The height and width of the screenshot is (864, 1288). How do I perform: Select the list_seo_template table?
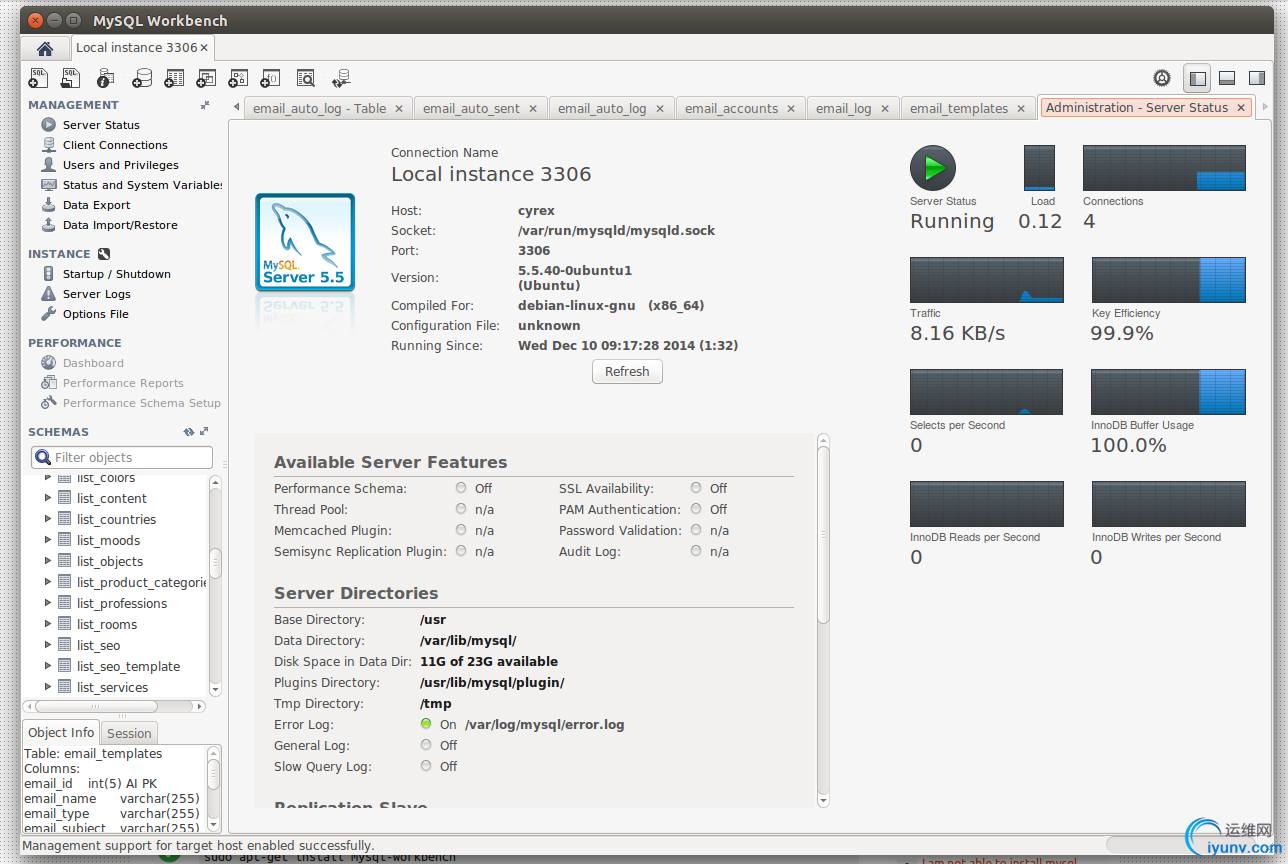pyautogui.click(x=128, y=667)
